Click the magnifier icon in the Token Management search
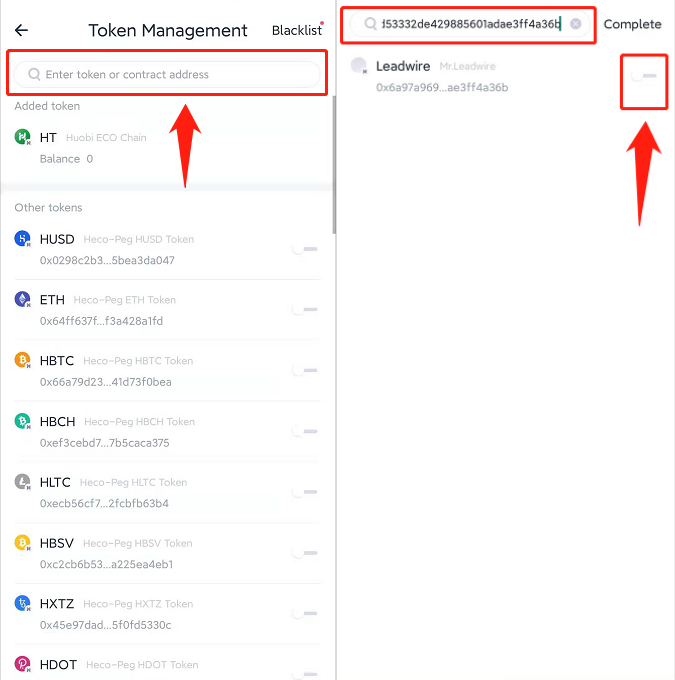Viewport: 675px width, 680px height. coord(34,74)
